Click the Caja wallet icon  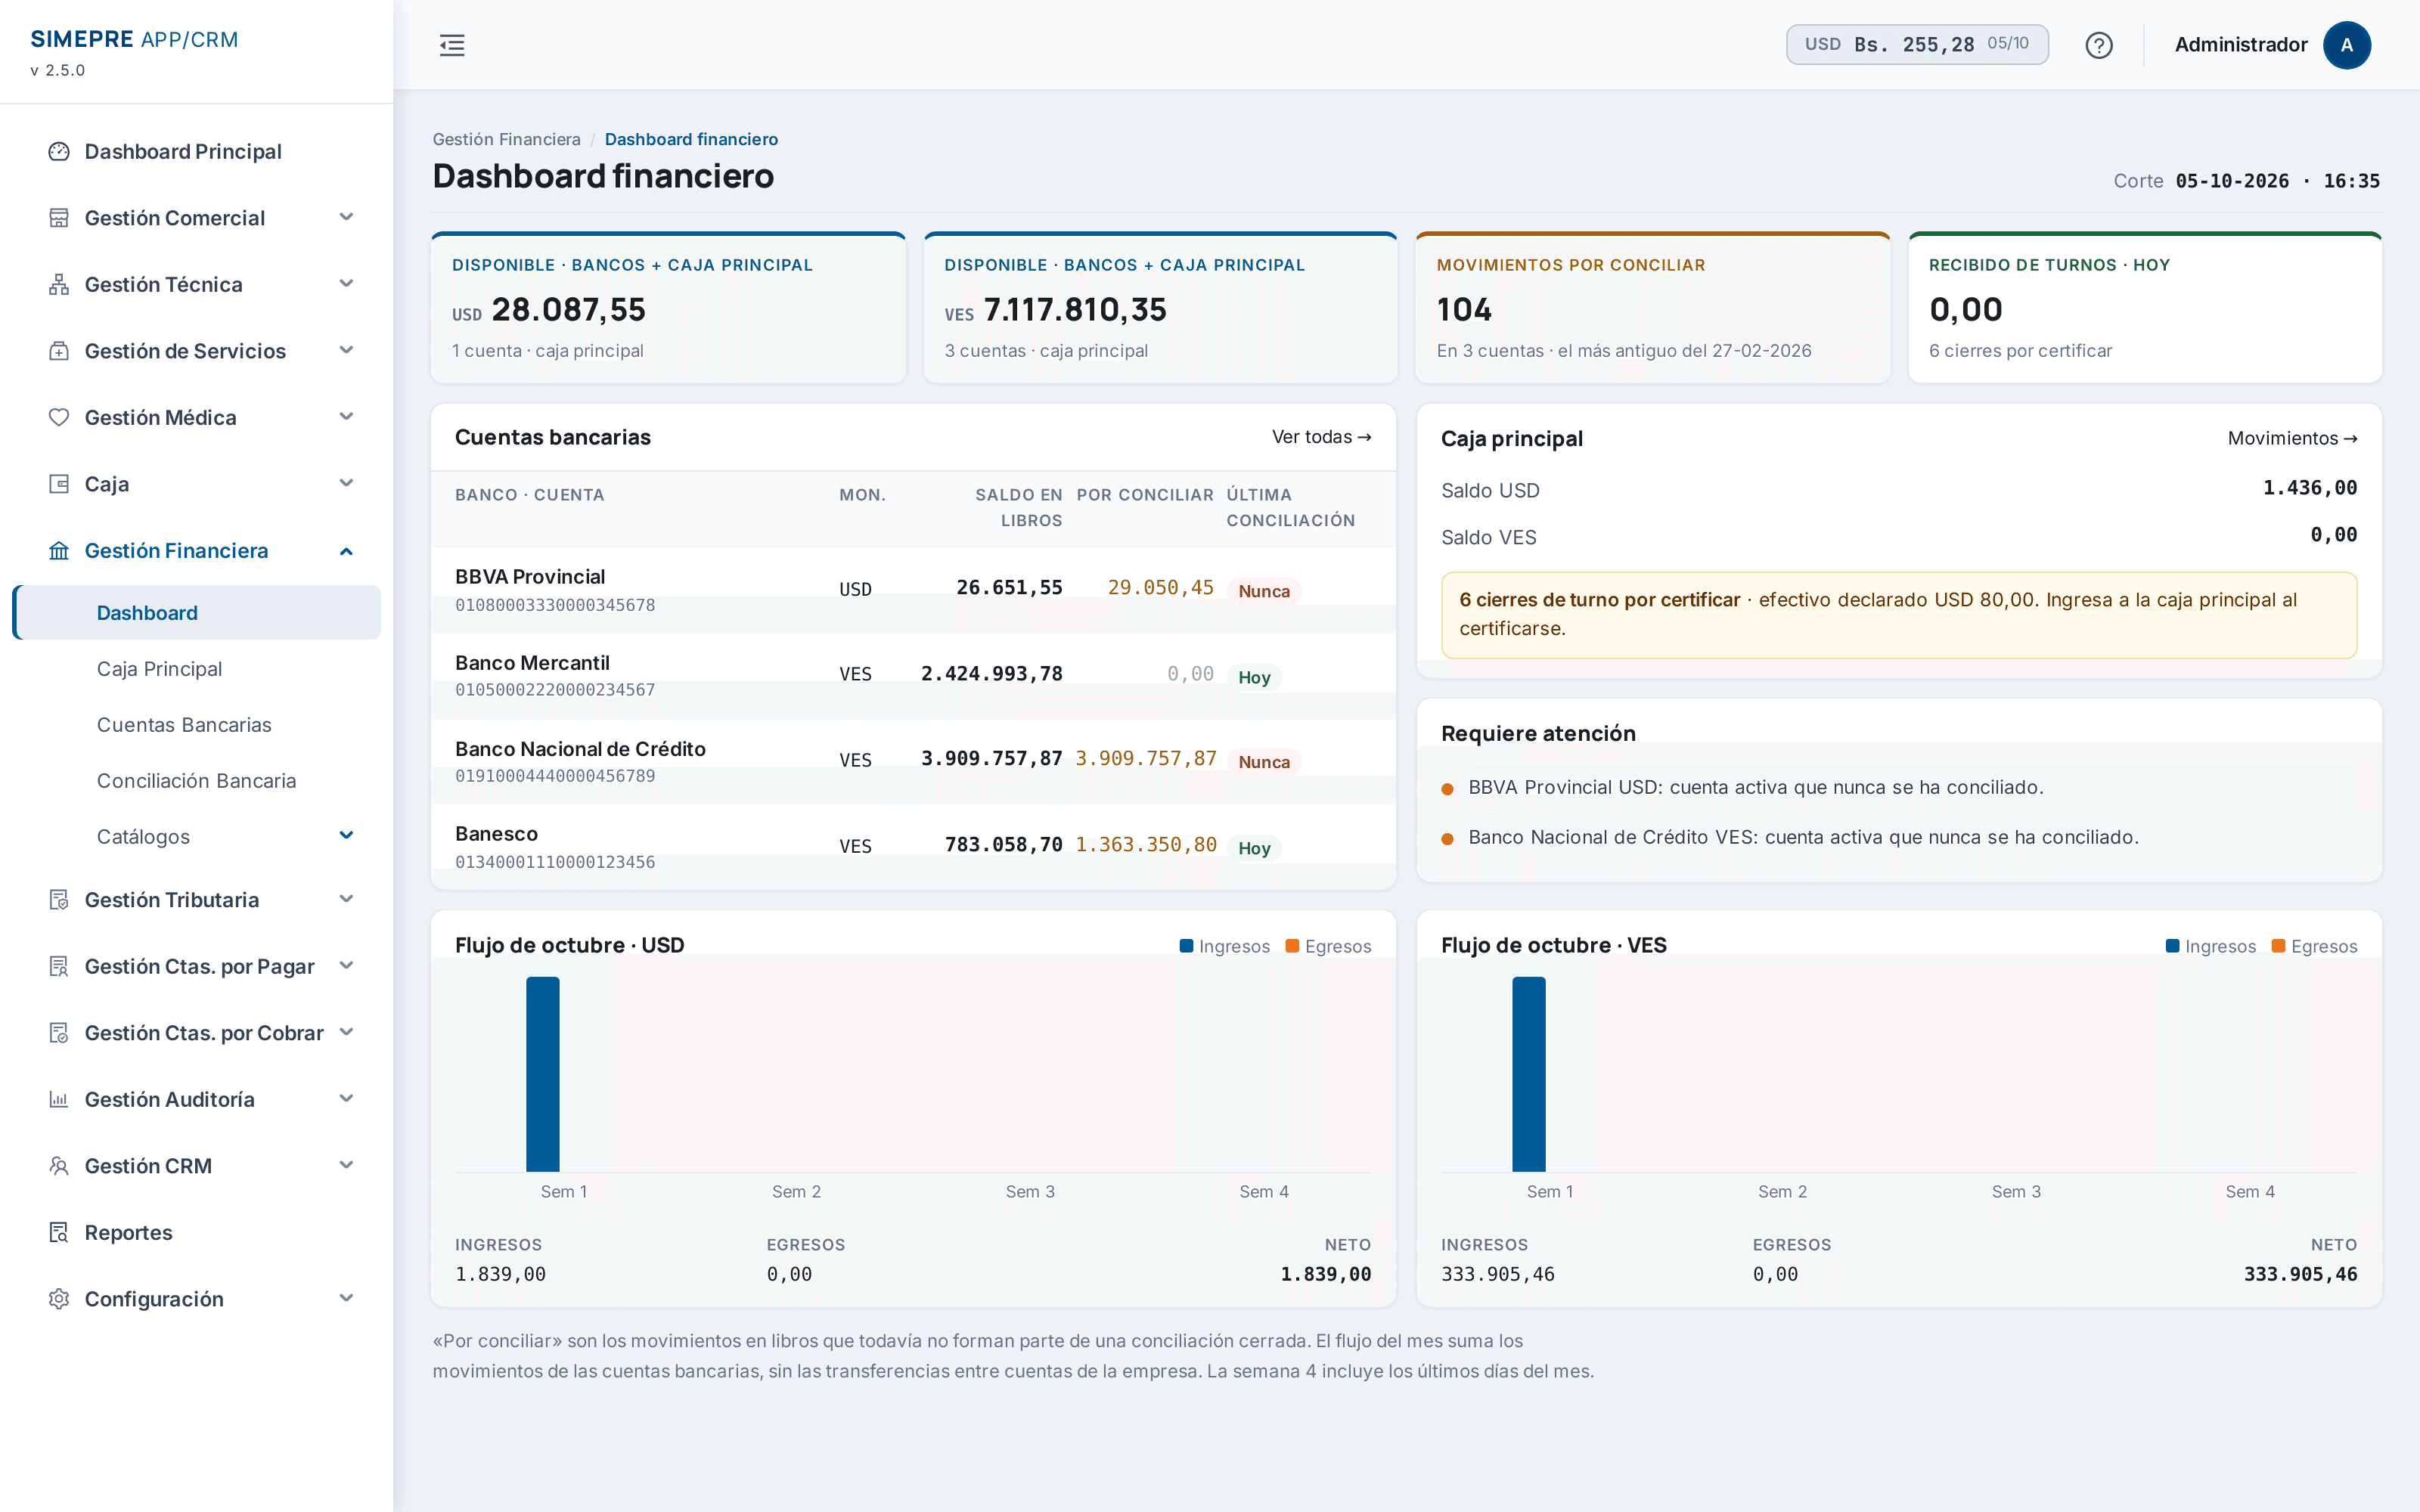pyautogui.click(x=59, y=484)
